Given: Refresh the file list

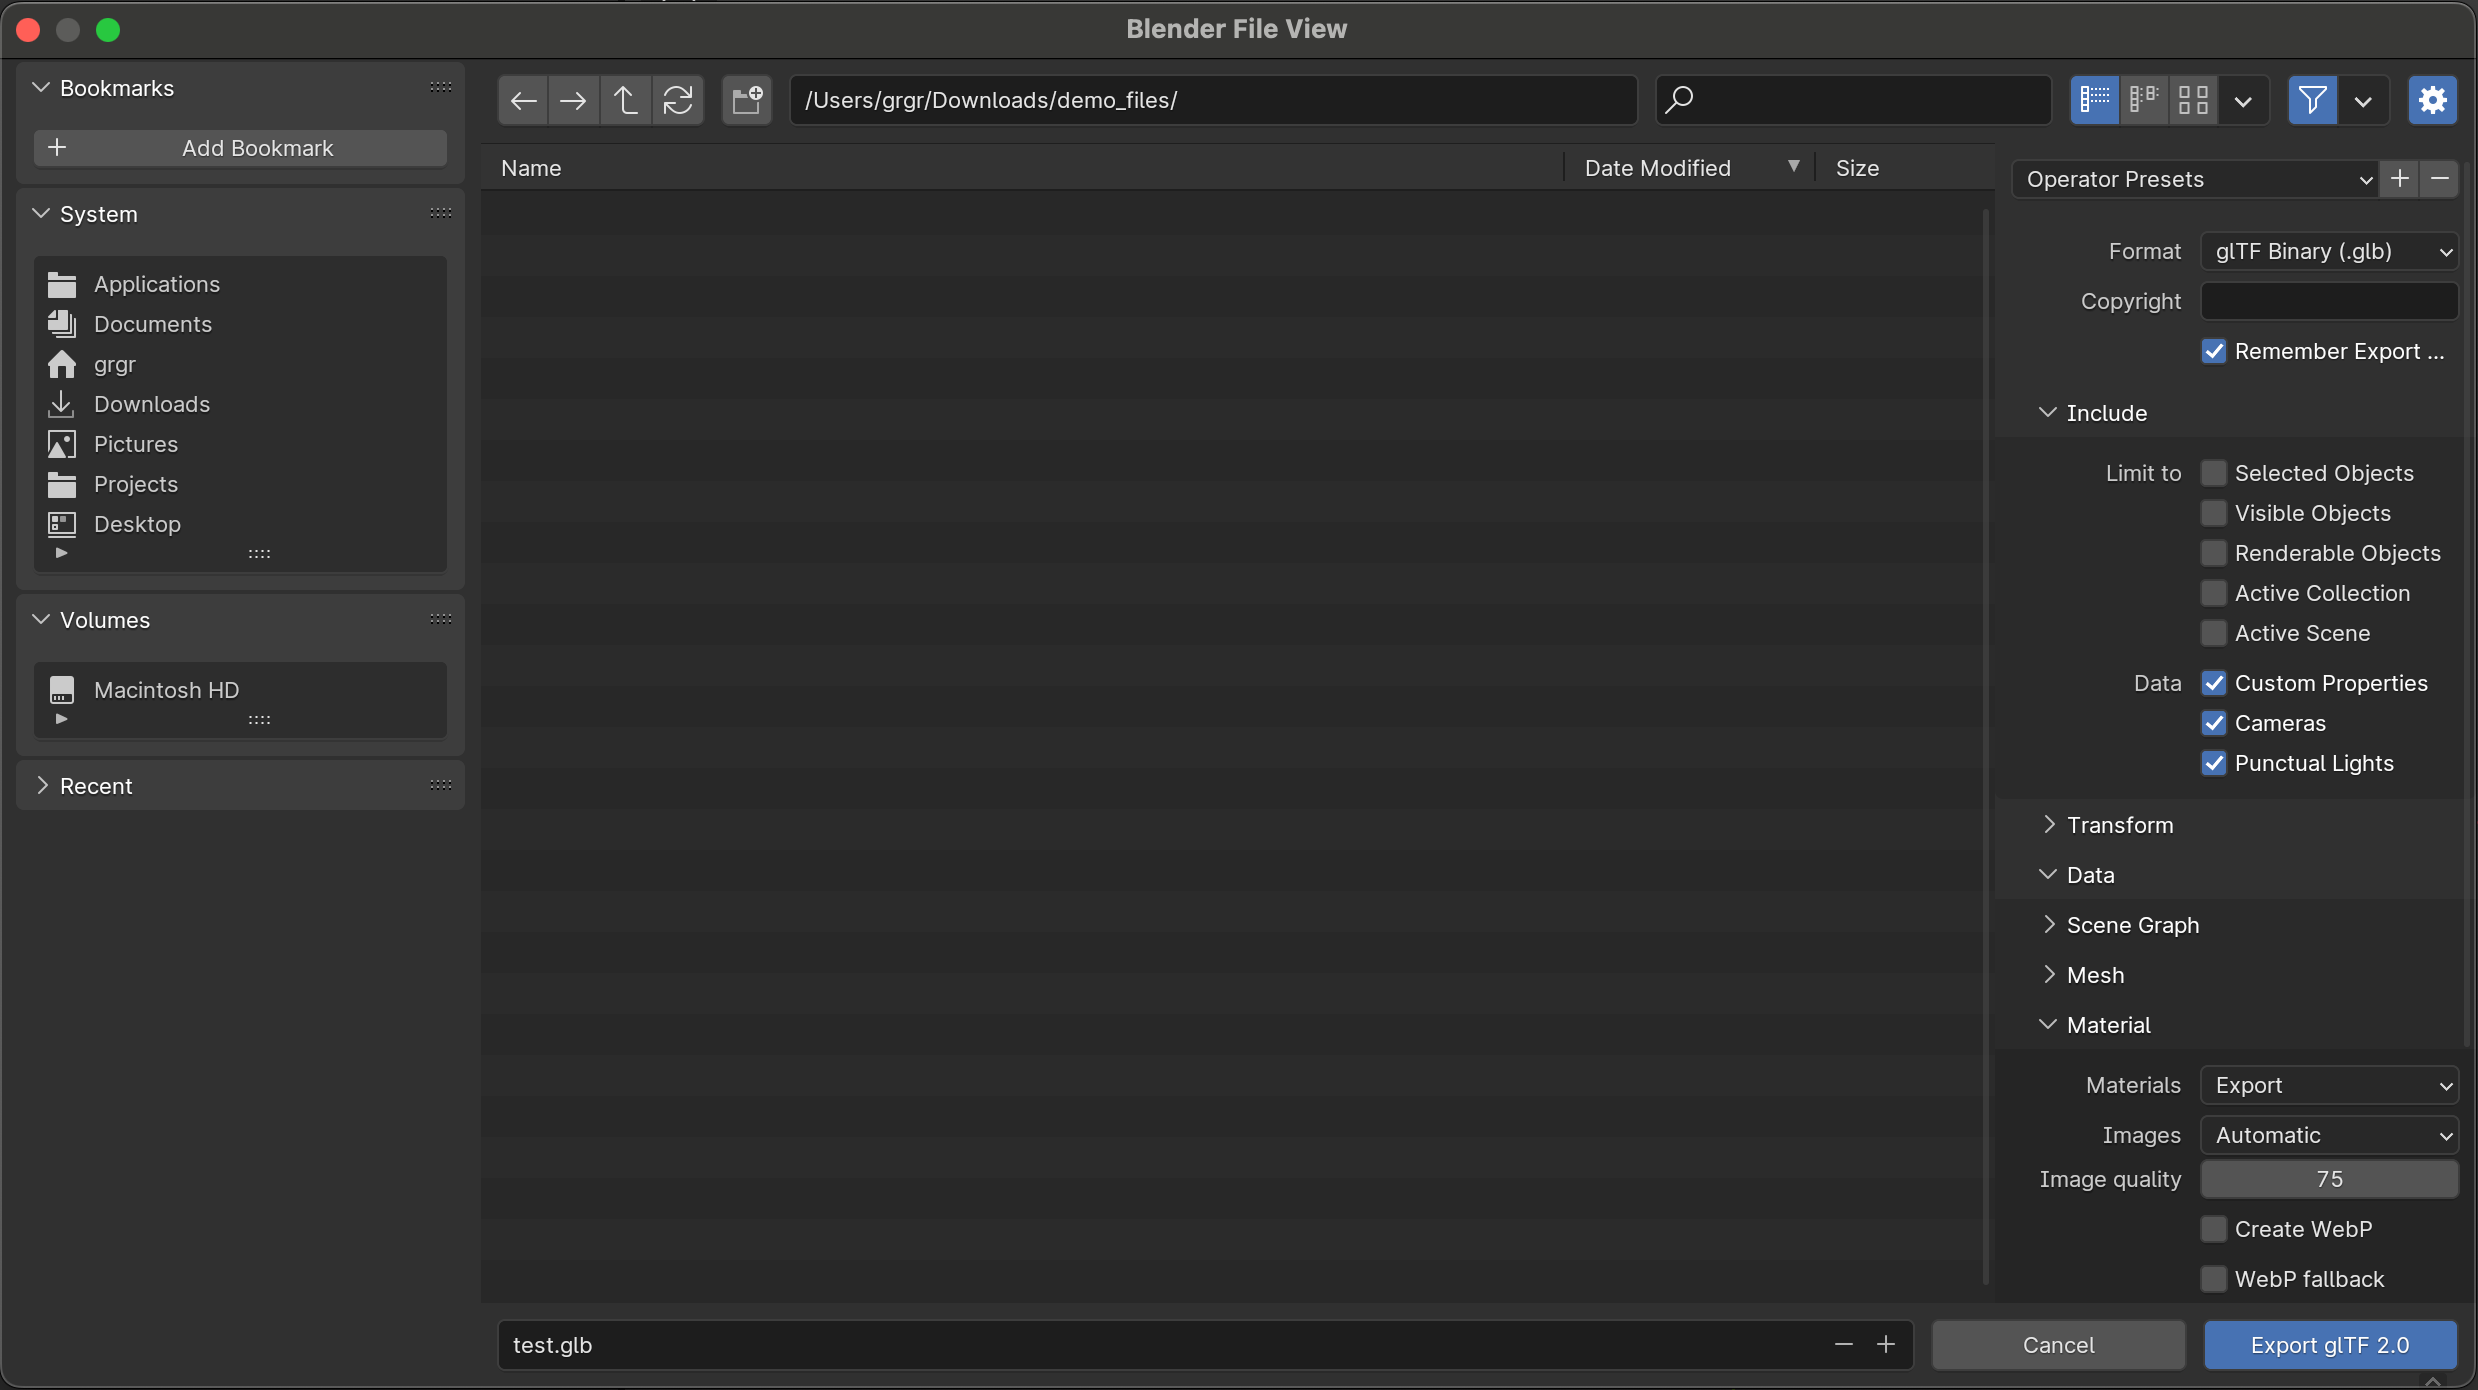Looking at the screenshot, I should [678, 100].
